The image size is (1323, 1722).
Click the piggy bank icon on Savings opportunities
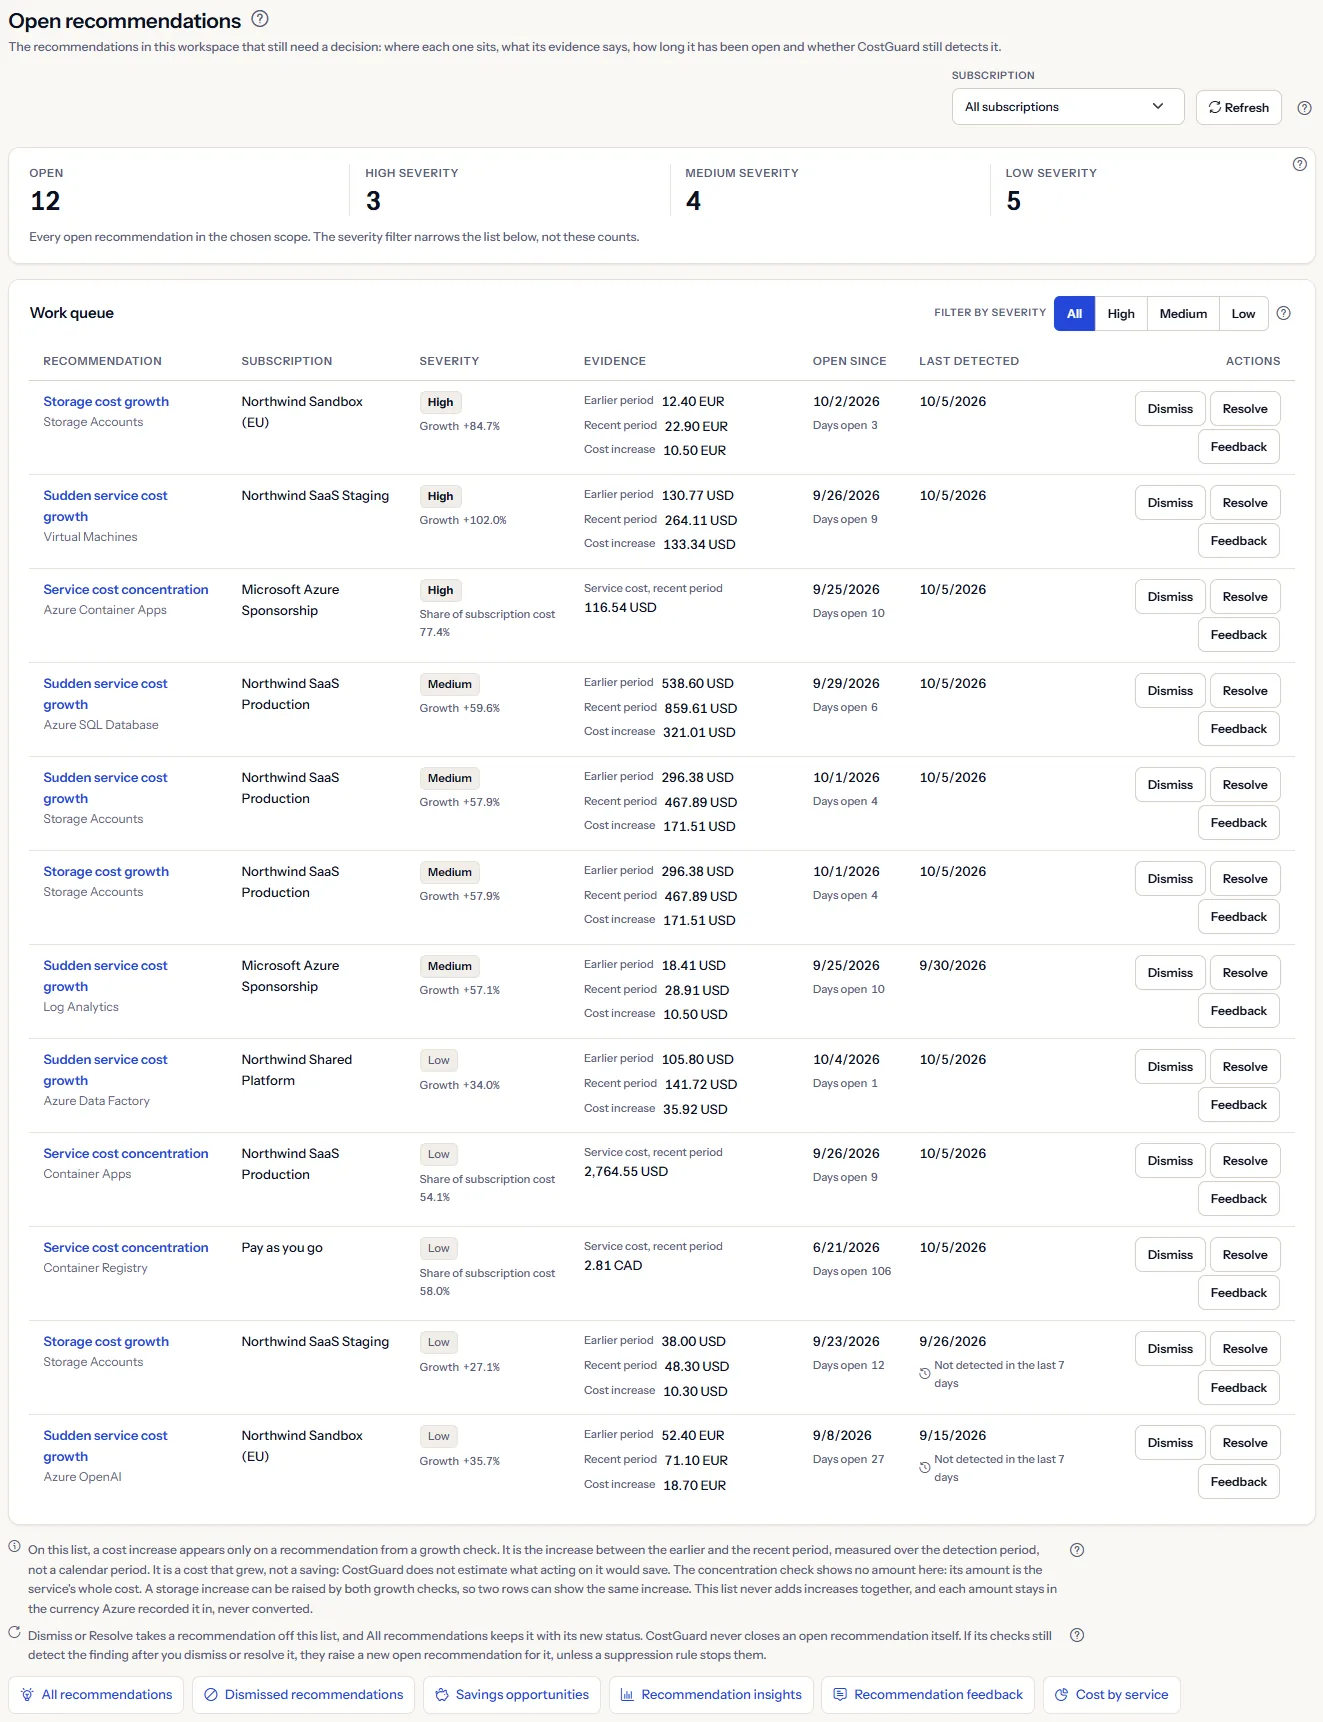[x=442, y=1694]
